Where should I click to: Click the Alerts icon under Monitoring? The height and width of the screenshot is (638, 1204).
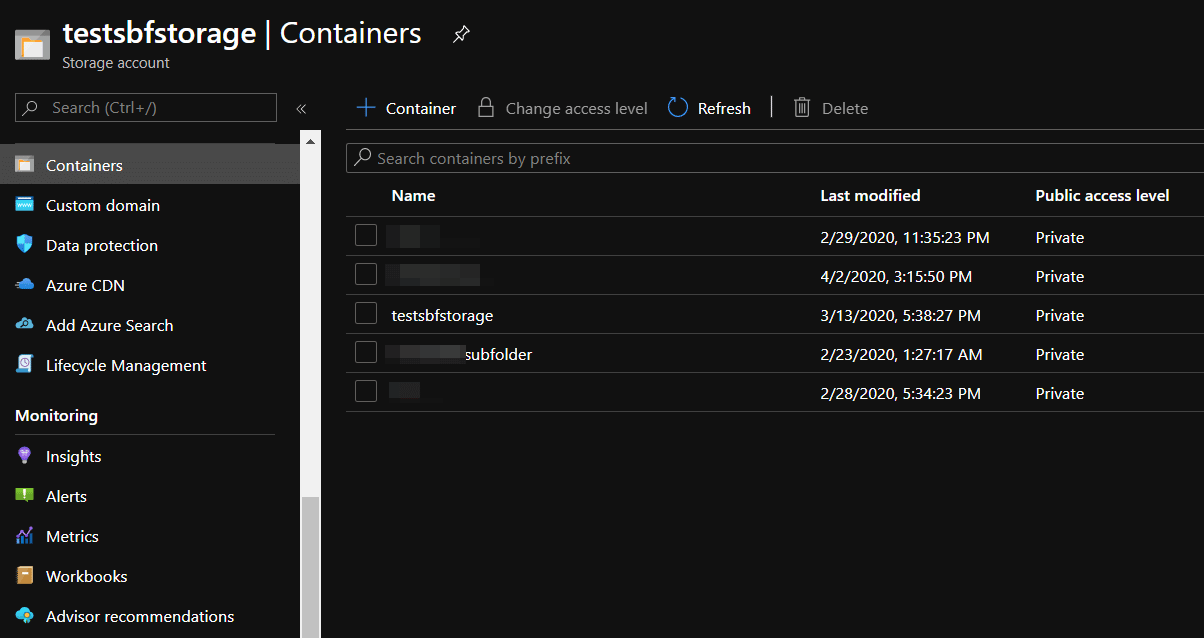tap(25, 496)
